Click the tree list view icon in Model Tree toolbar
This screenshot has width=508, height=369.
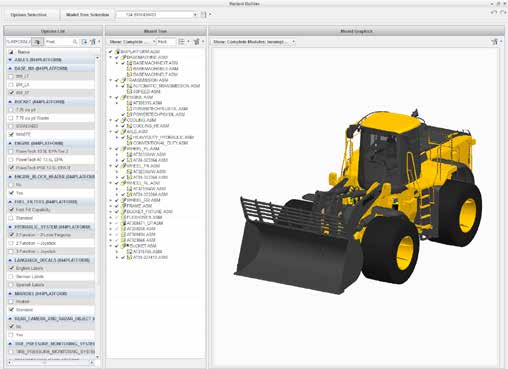coord(181,42)
